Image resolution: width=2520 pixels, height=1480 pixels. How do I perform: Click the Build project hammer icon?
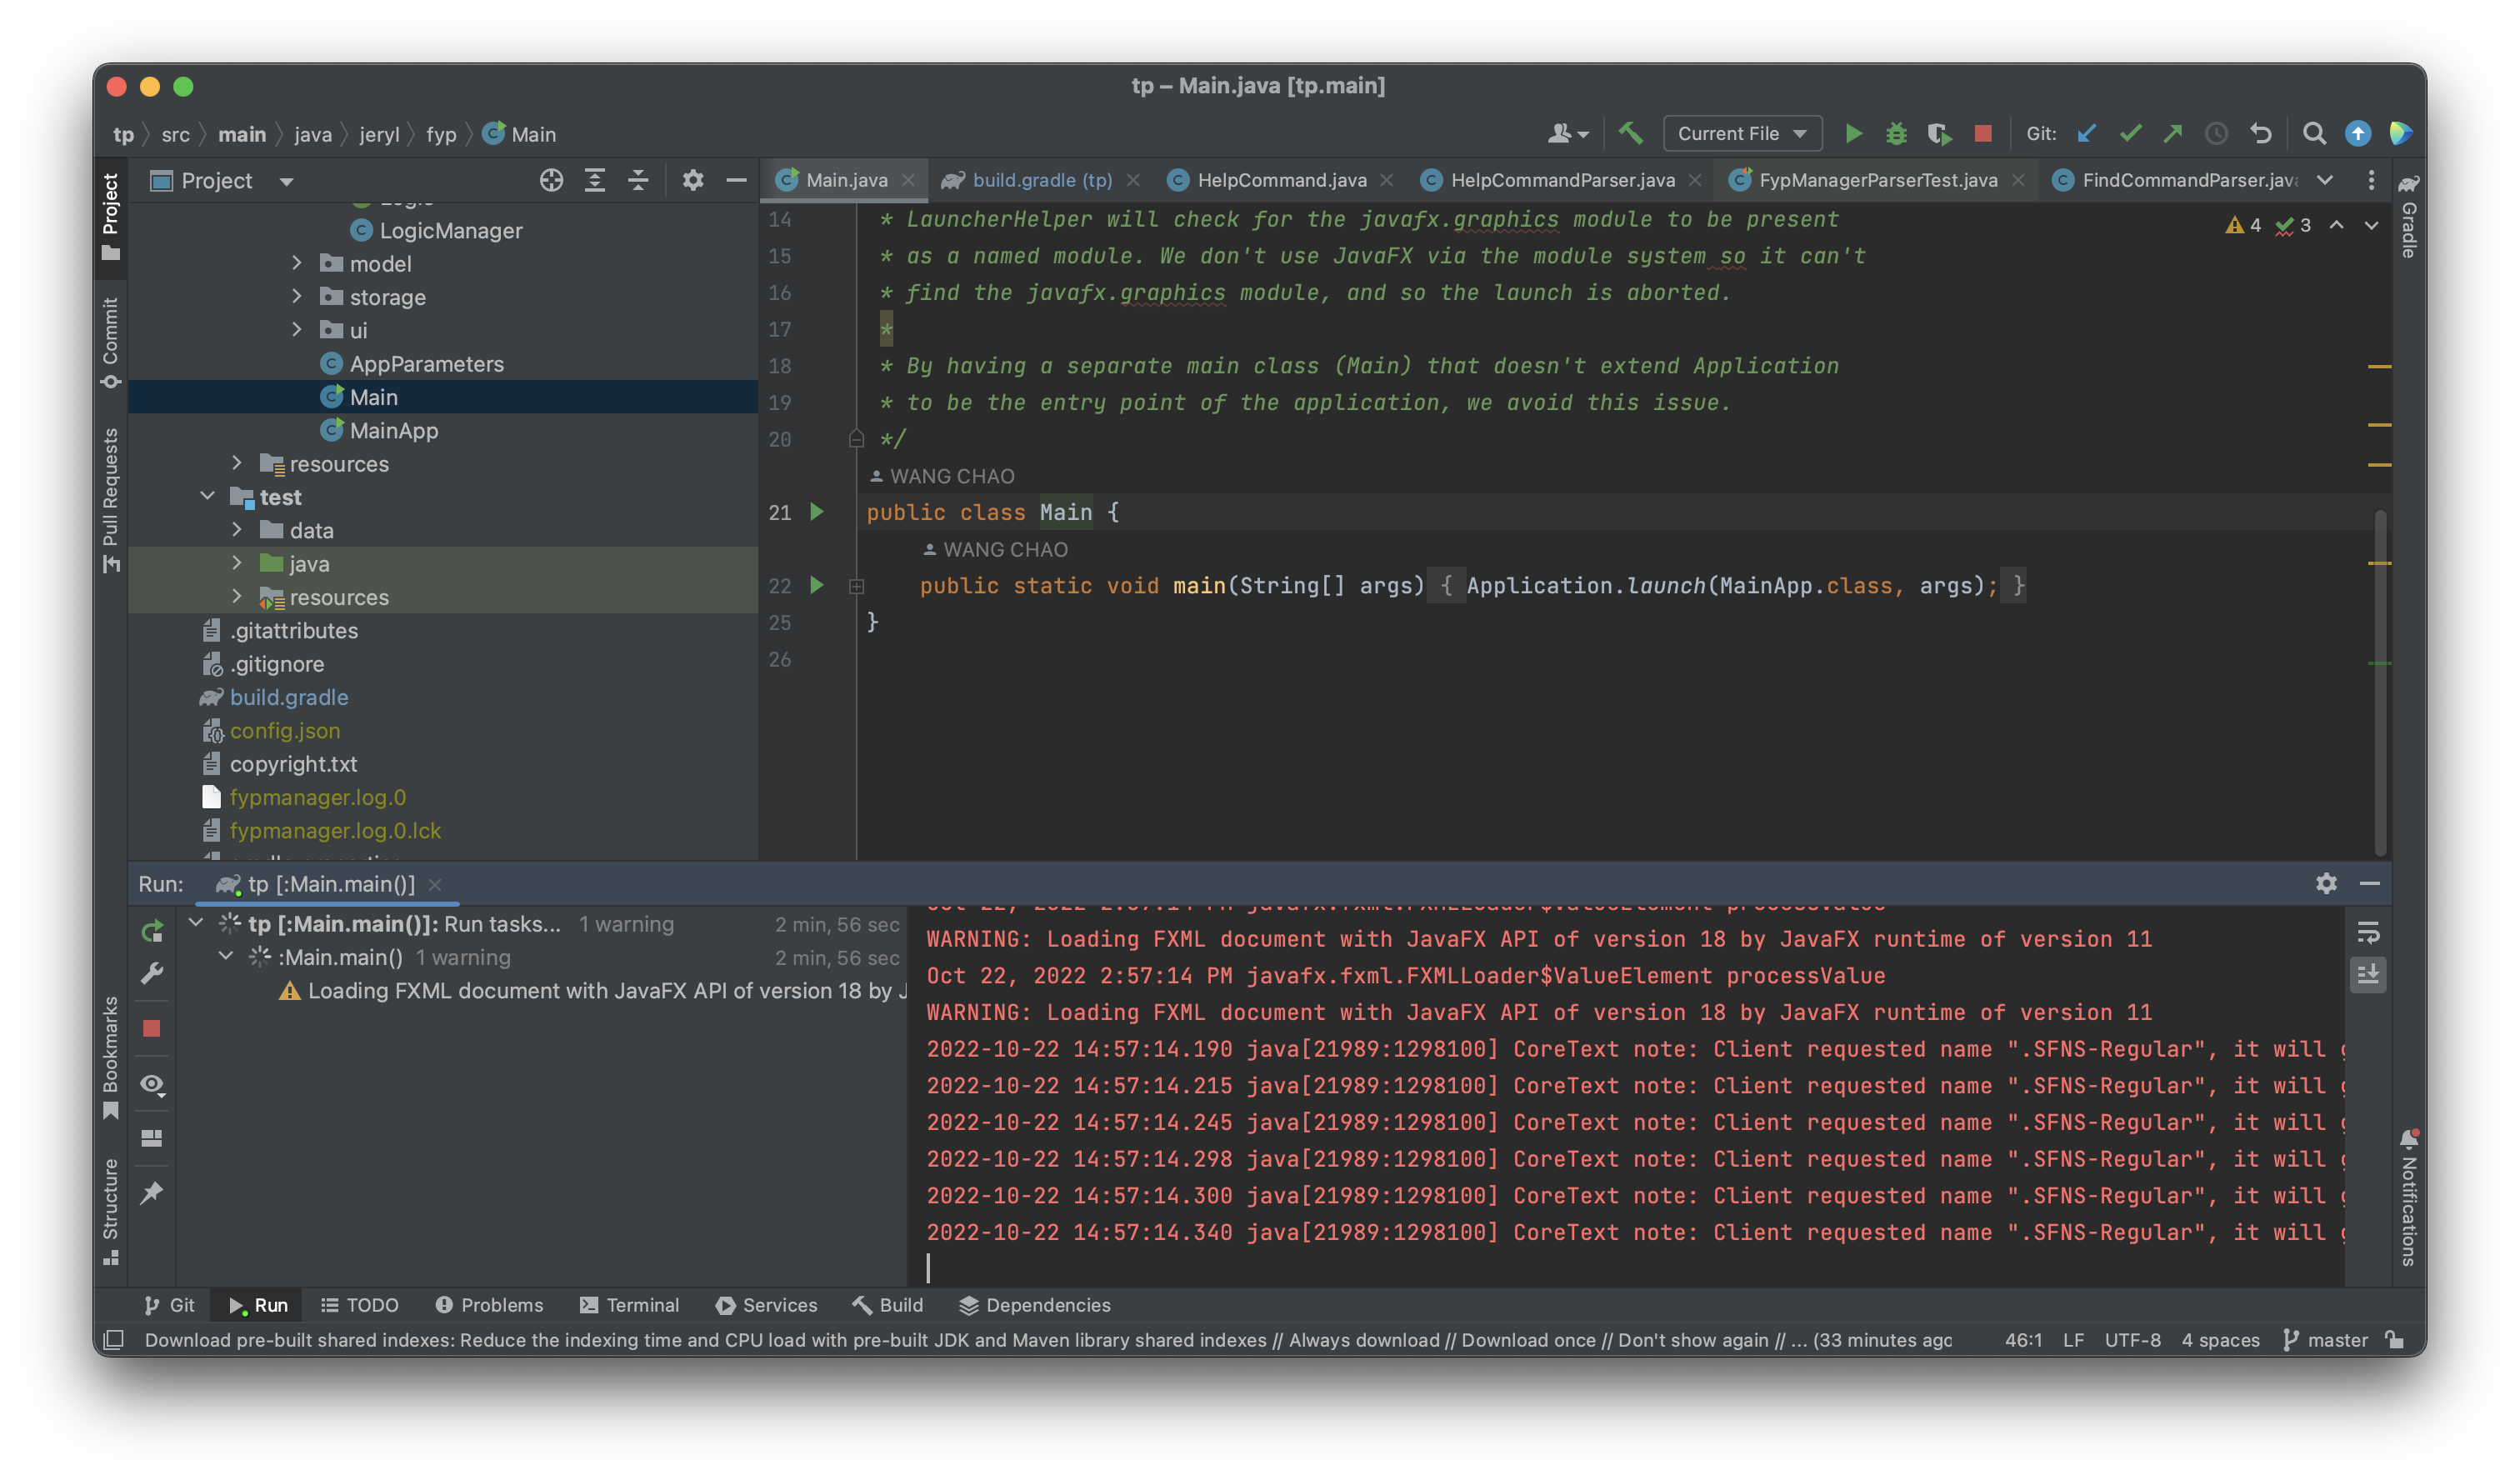1631,133
